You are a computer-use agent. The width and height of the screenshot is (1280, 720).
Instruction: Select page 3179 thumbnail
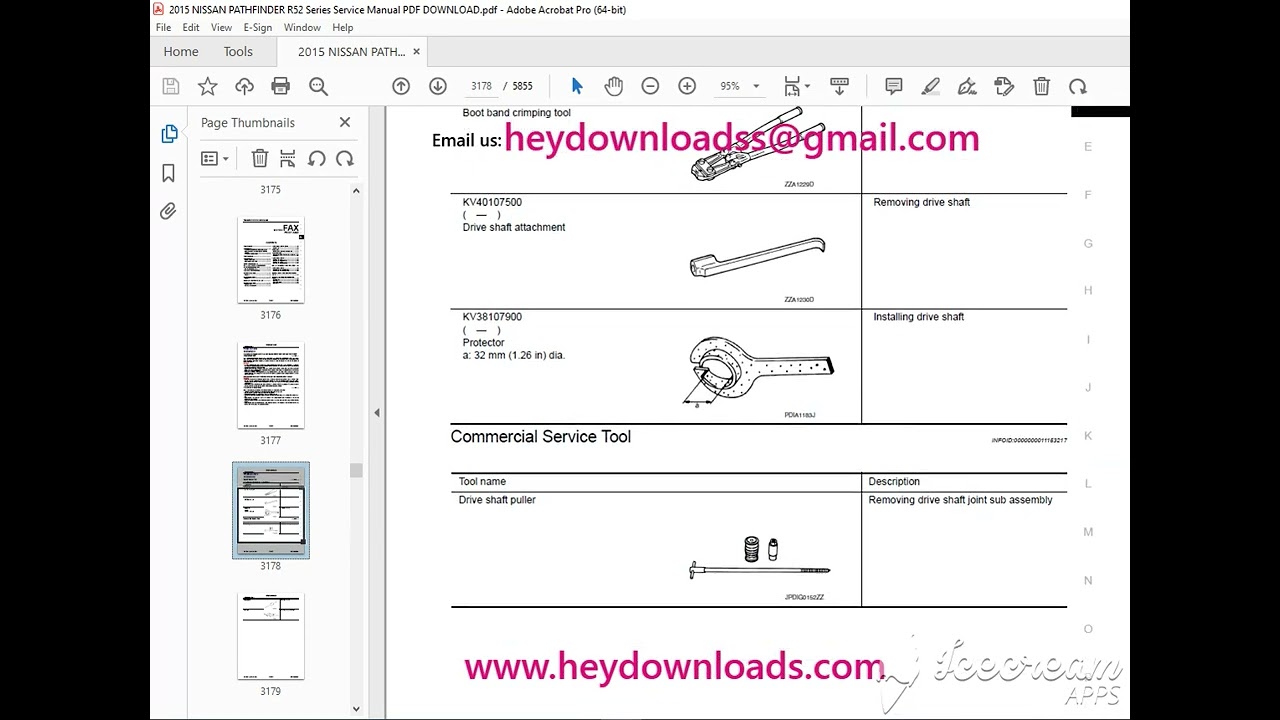click(x=271, y=636)
